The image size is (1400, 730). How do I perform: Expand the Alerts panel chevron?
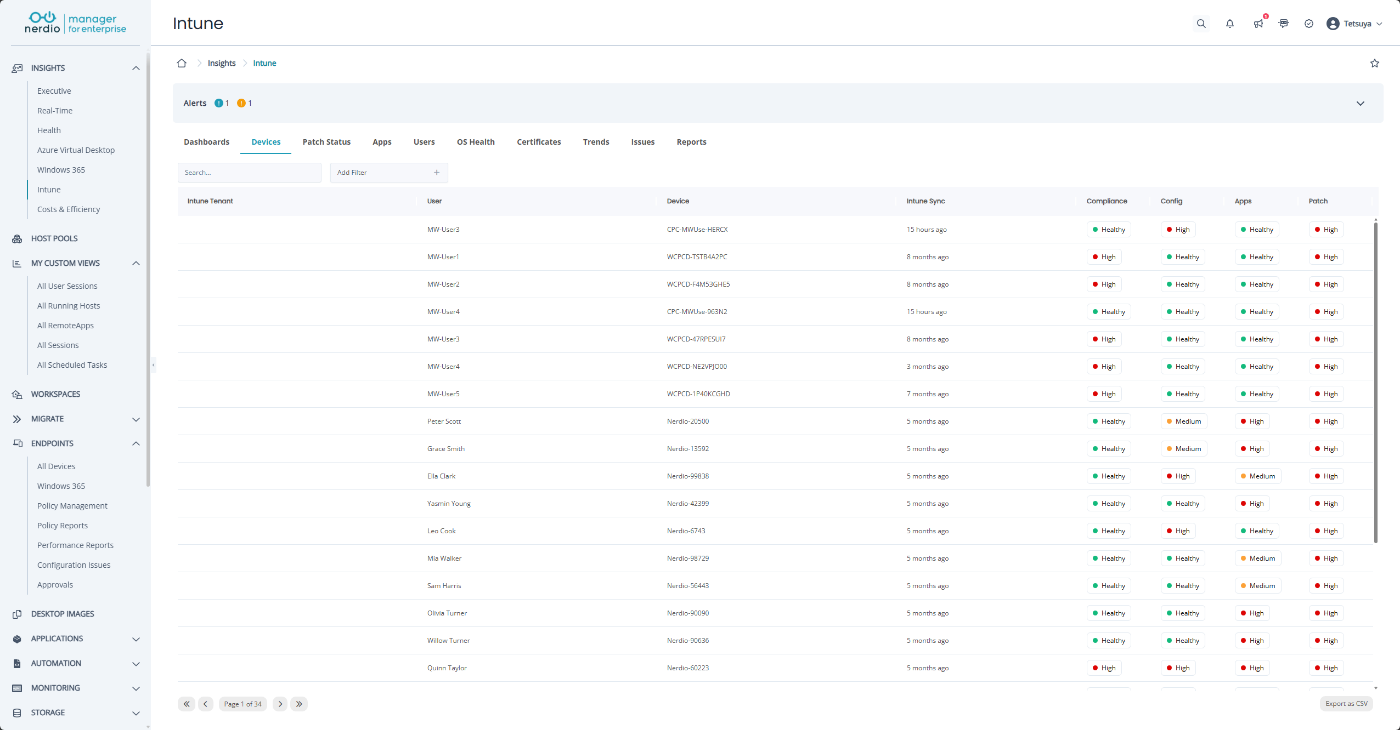[1360, 103]
